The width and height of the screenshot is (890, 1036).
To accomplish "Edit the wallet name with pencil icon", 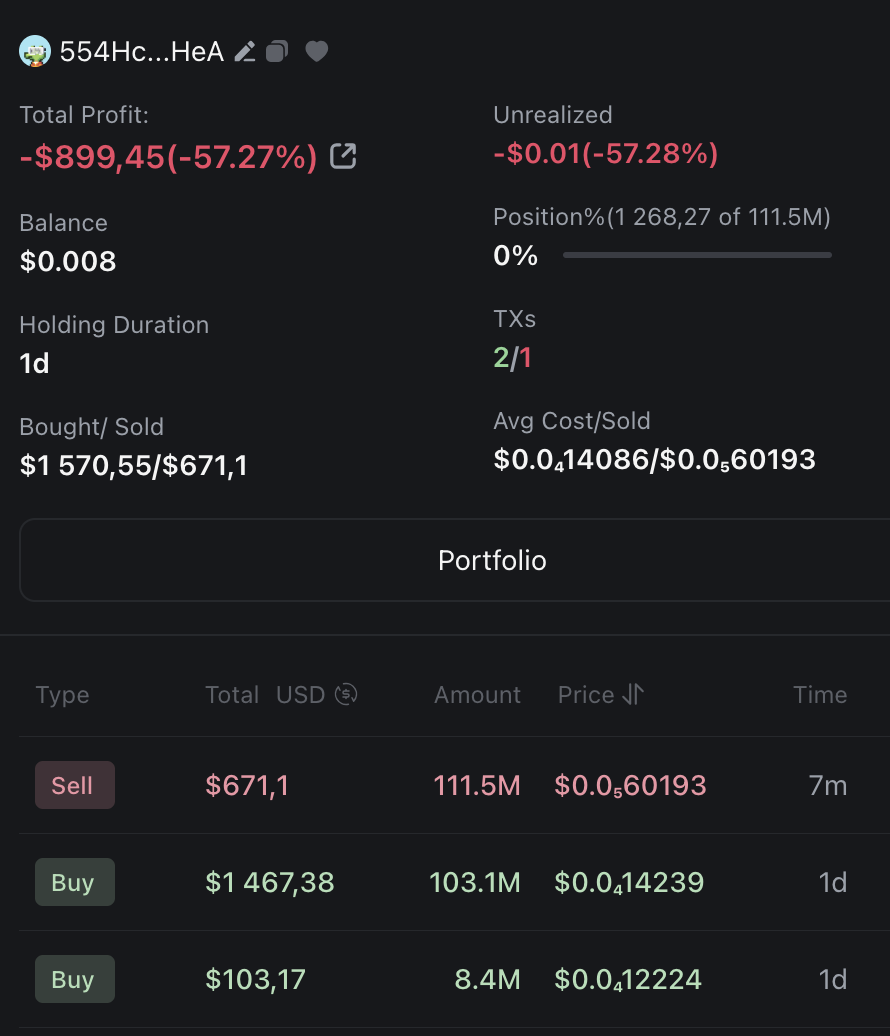I will pyautogui.click(x=245, y=51).
